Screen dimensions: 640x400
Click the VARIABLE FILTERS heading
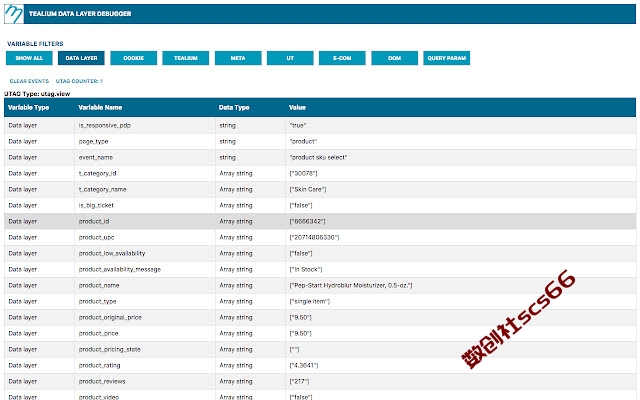point(35,44)
